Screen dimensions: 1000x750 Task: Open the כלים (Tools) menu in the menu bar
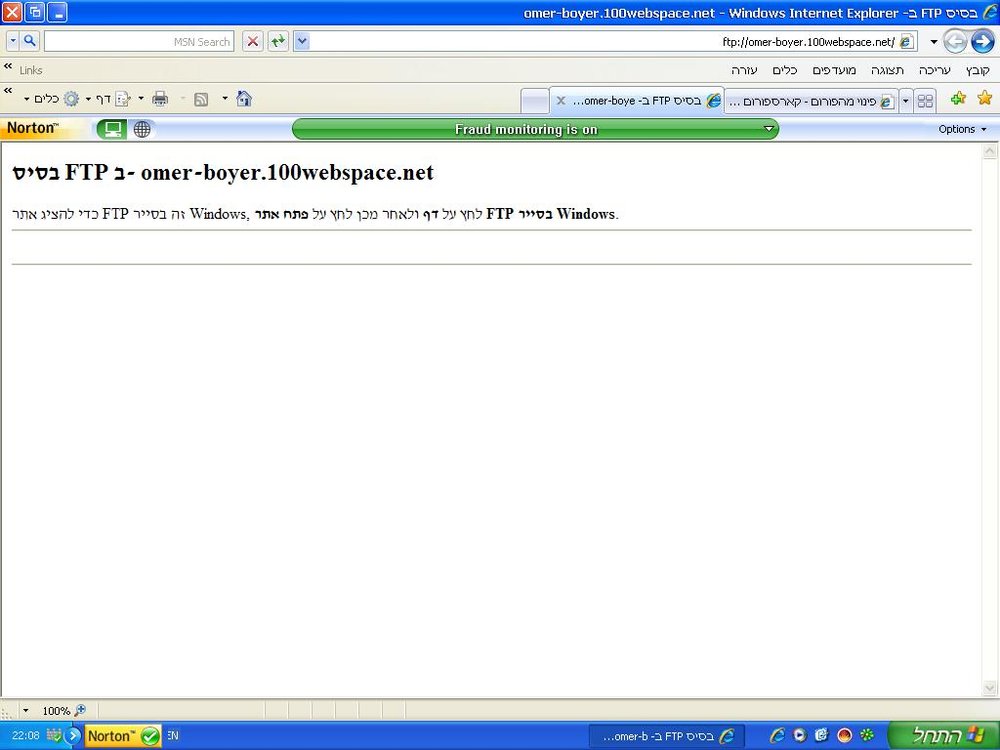point(784,70)
